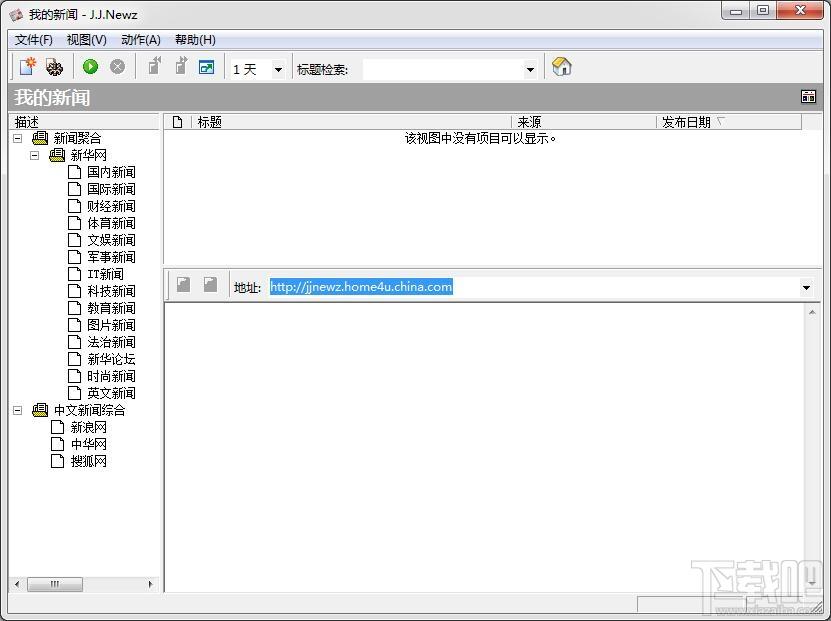Select IT新闻 channel
Image resolution: width=831 pixels, height=621 pixels.
[x=105, y=274]
